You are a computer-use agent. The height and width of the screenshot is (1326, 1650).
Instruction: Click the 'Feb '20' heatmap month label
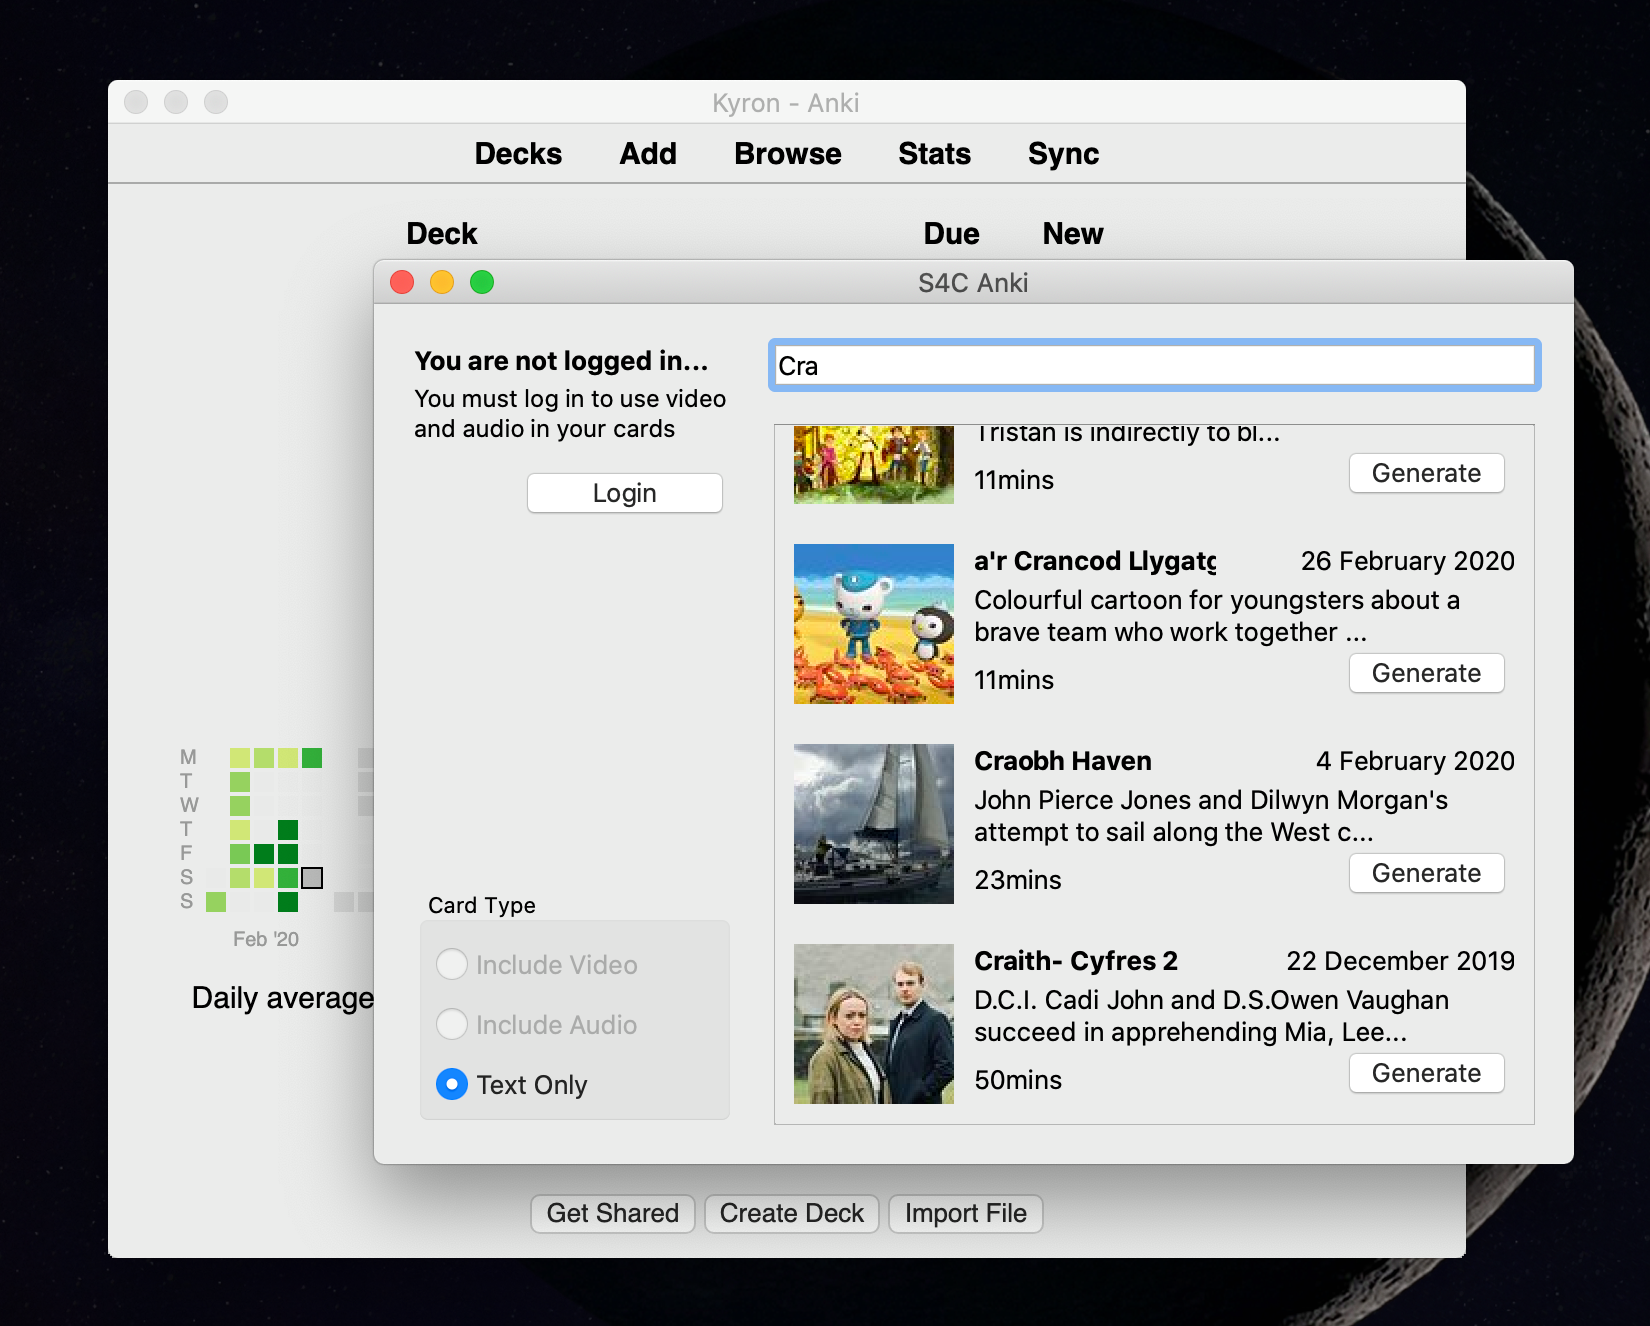point(266,939)
